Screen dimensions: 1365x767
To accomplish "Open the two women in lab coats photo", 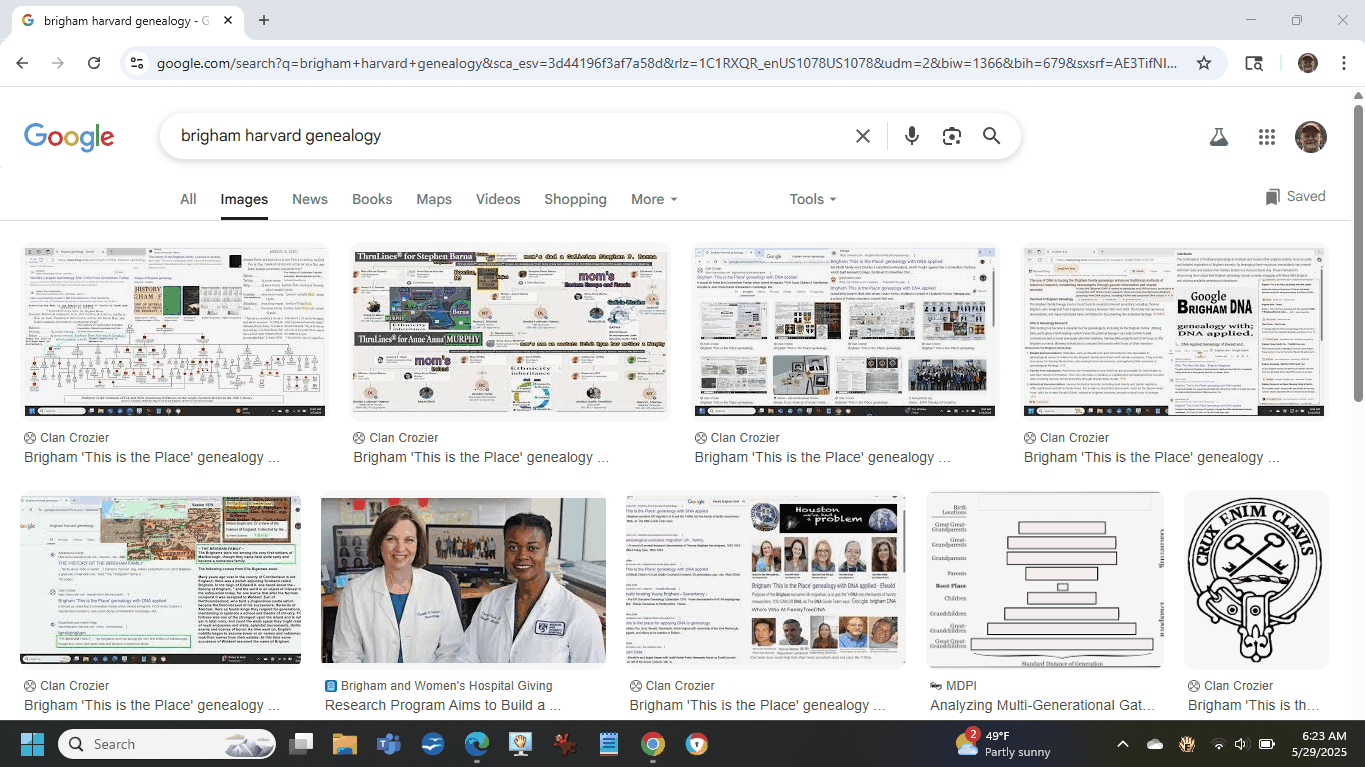I will (x=463, y=579).
